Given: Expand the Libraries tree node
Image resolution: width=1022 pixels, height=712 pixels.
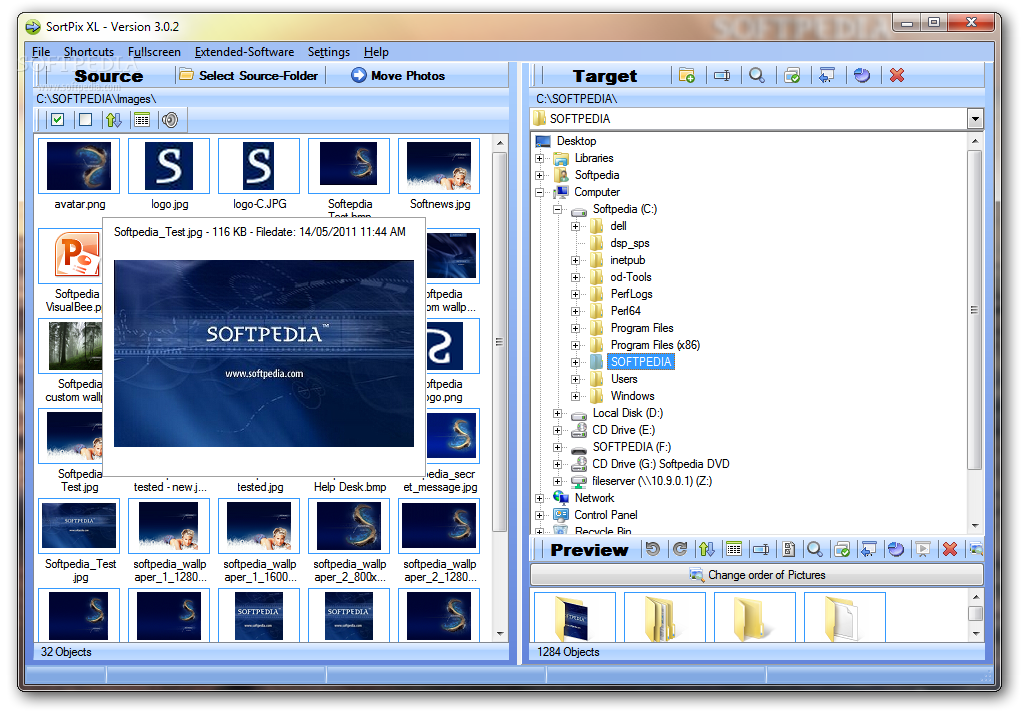Looking at the screenshot, I should pos(540,158).
